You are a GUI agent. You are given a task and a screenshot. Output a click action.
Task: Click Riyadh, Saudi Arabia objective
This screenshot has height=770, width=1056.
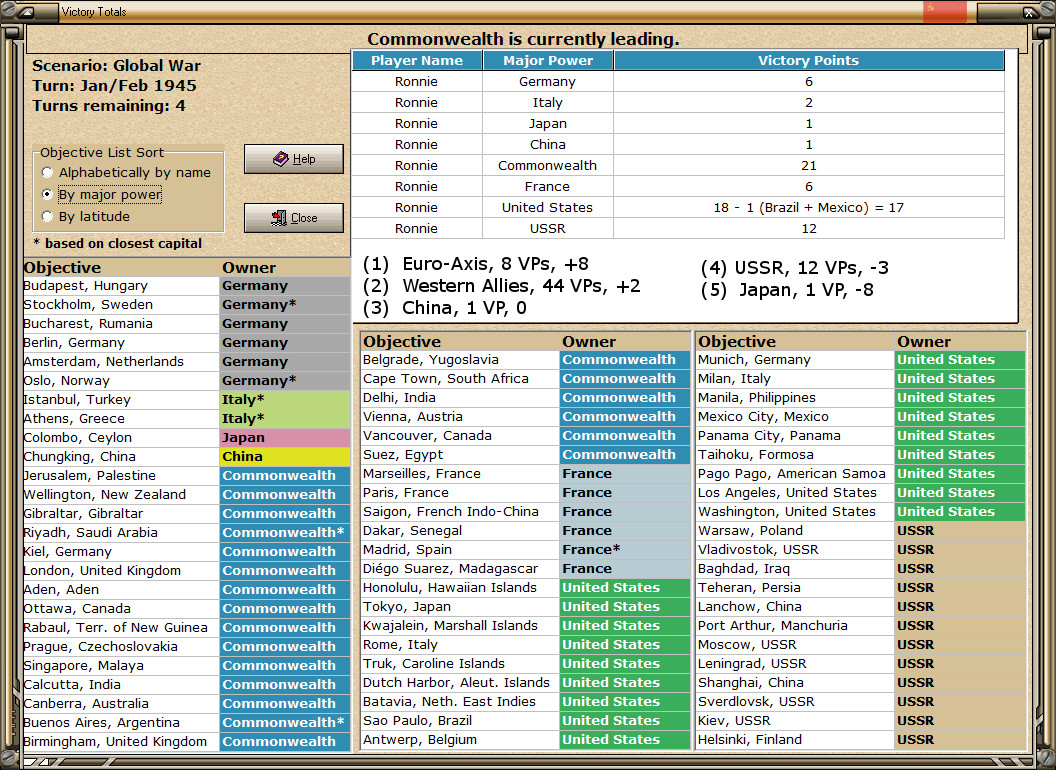tap(121, 532)
